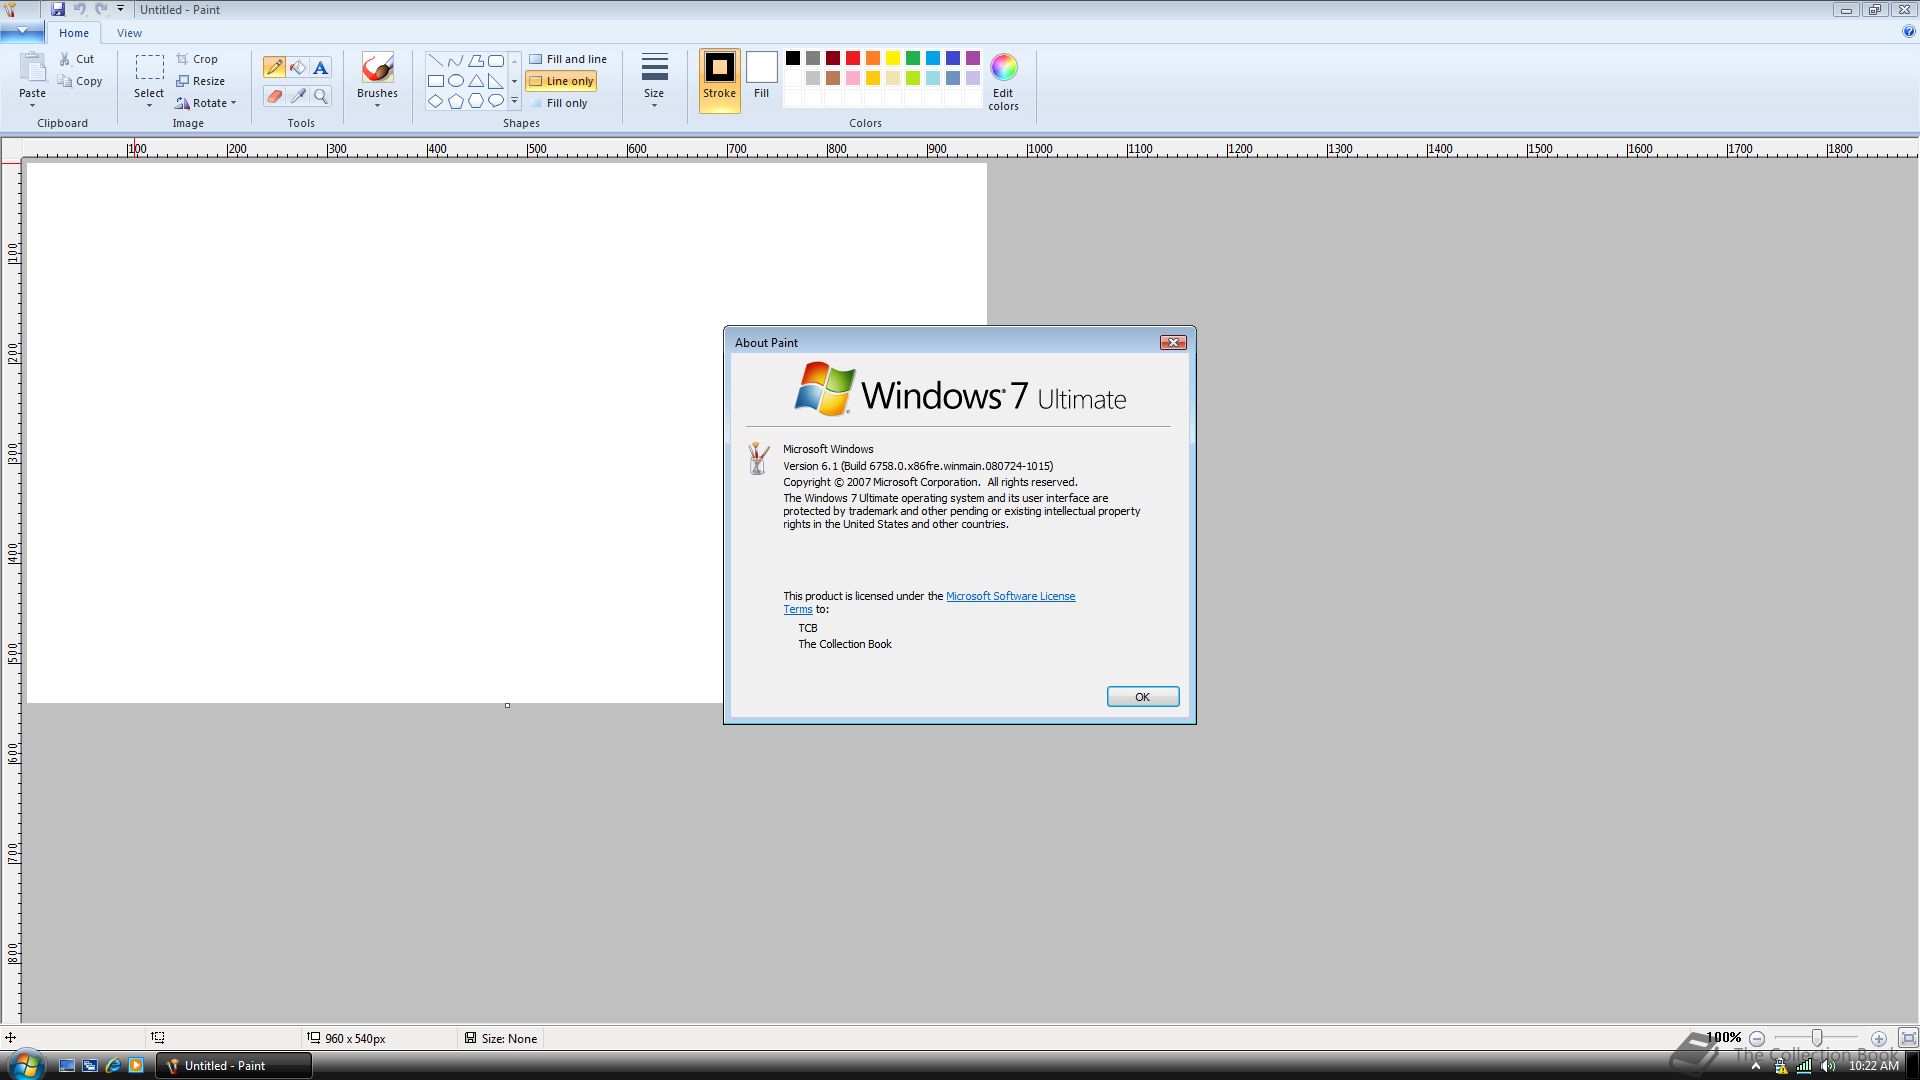Click the Redo arrow in title bar
1920x1080 pixels.
[x=101, y=9]
